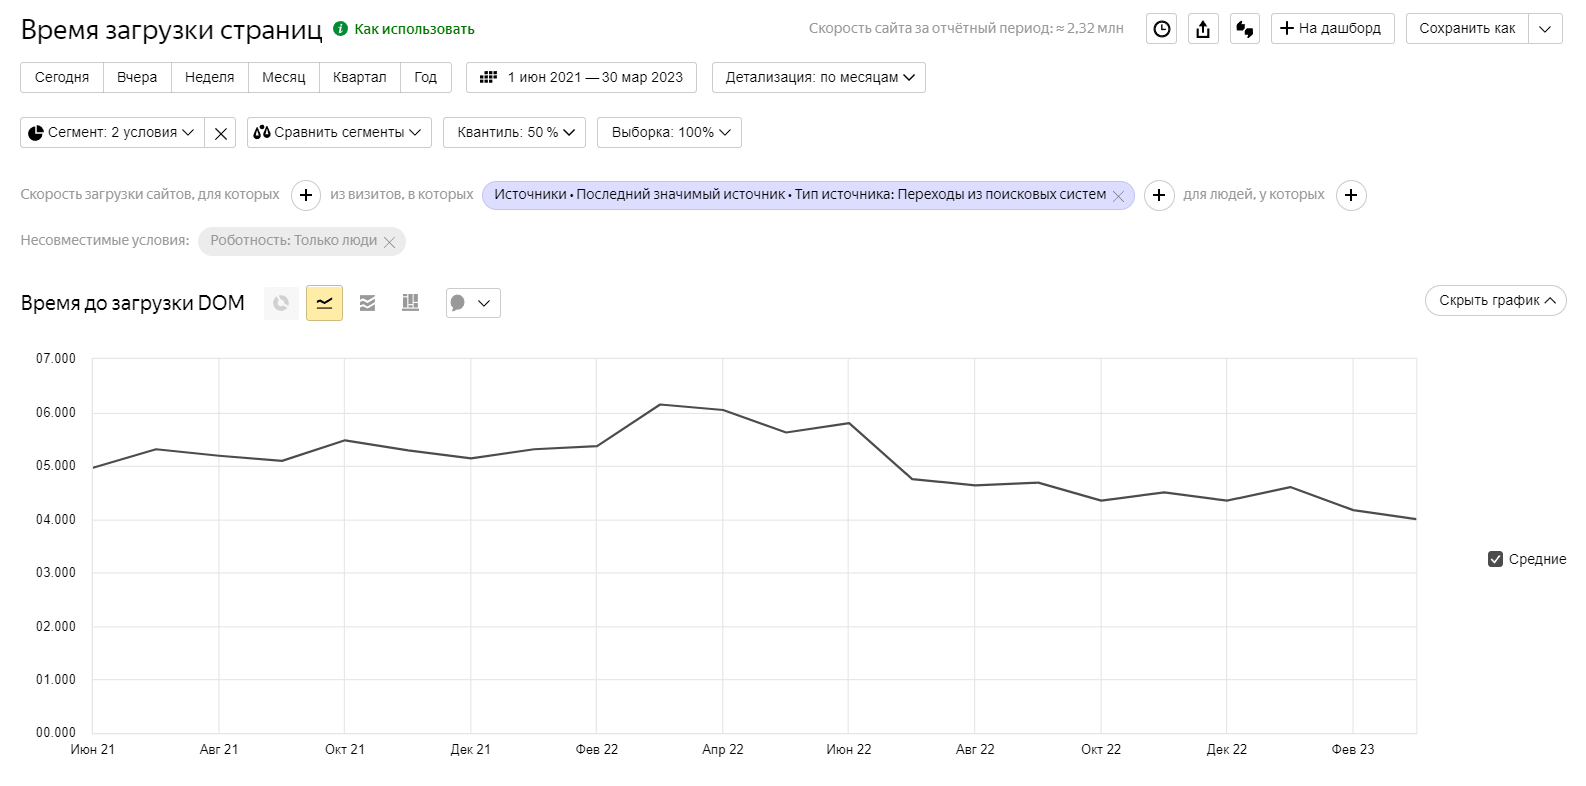The width and height of the screenshot is (1586, 786).
Task: Open the 'Сравнить сегменты' dropdown
Action: pyautogui.click(x=339, y=133)
